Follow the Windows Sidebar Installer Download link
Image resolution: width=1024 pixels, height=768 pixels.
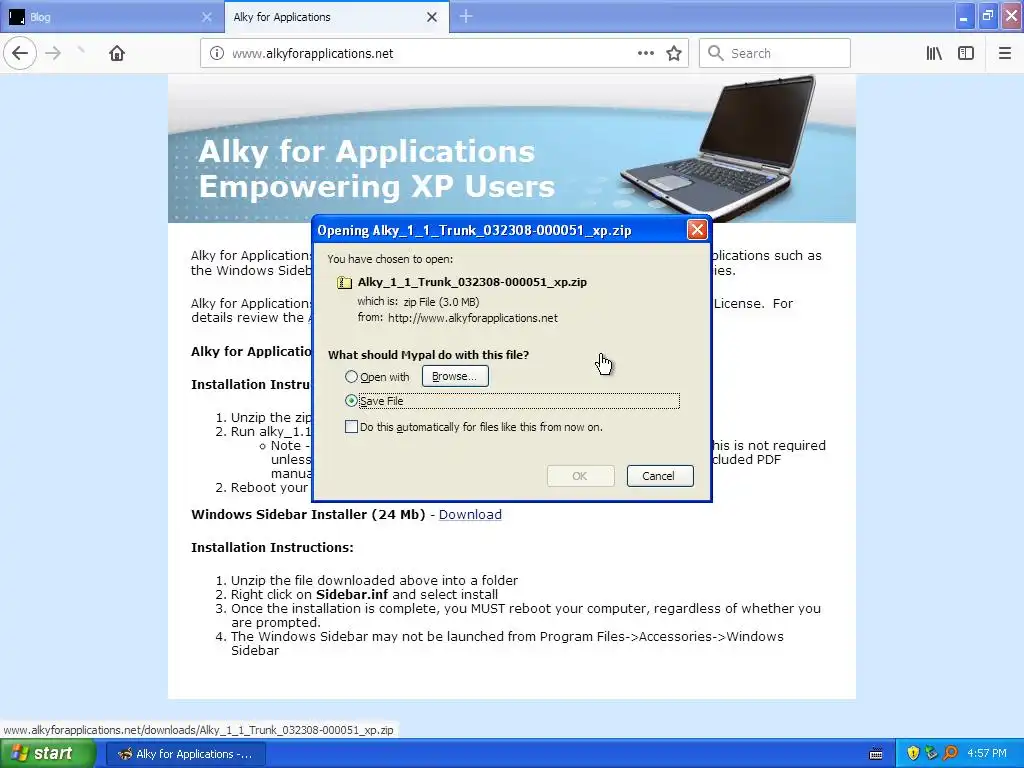(470, 515)
